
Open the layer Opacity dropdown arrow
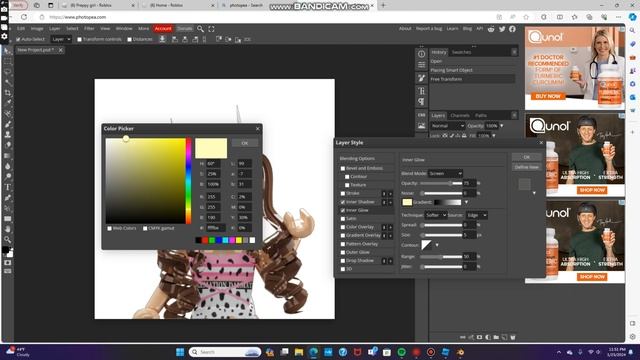click(x=502, y=126)
